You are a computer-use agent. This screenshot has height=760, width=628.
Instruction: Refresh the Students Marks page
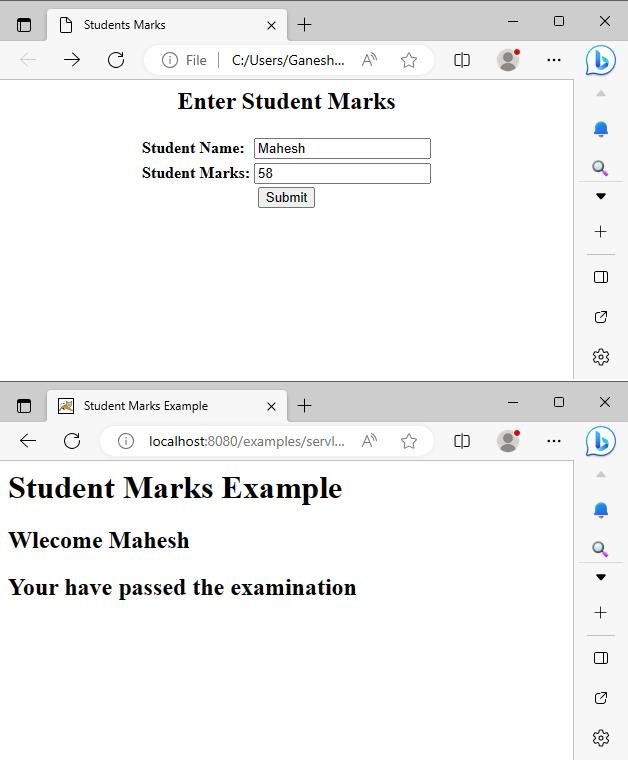pos(116,60)
